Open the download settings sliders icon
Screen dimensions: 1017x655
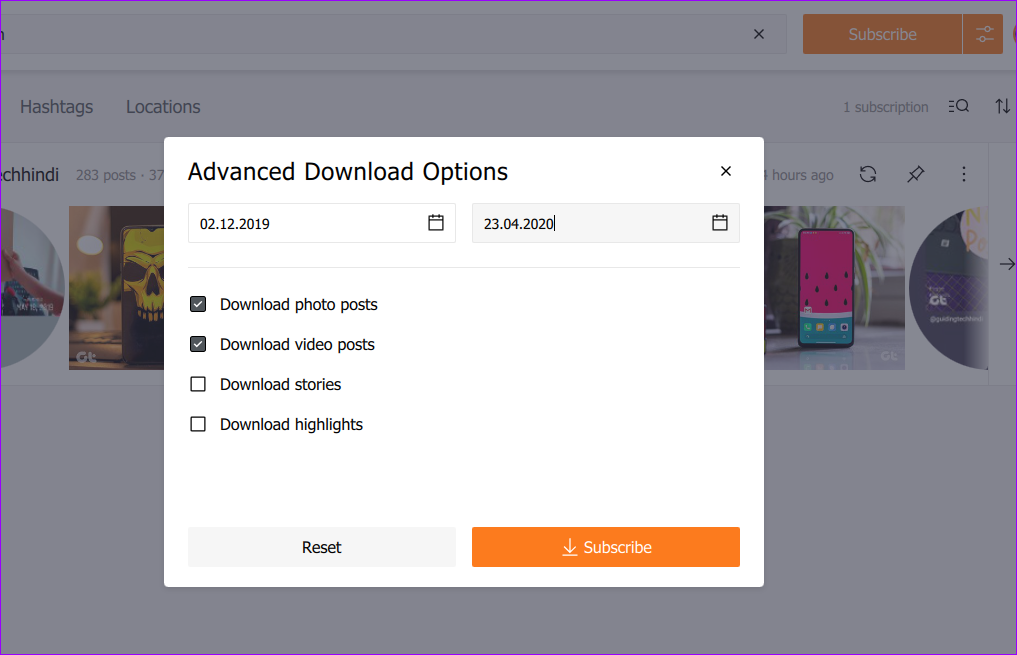[985, 34]
